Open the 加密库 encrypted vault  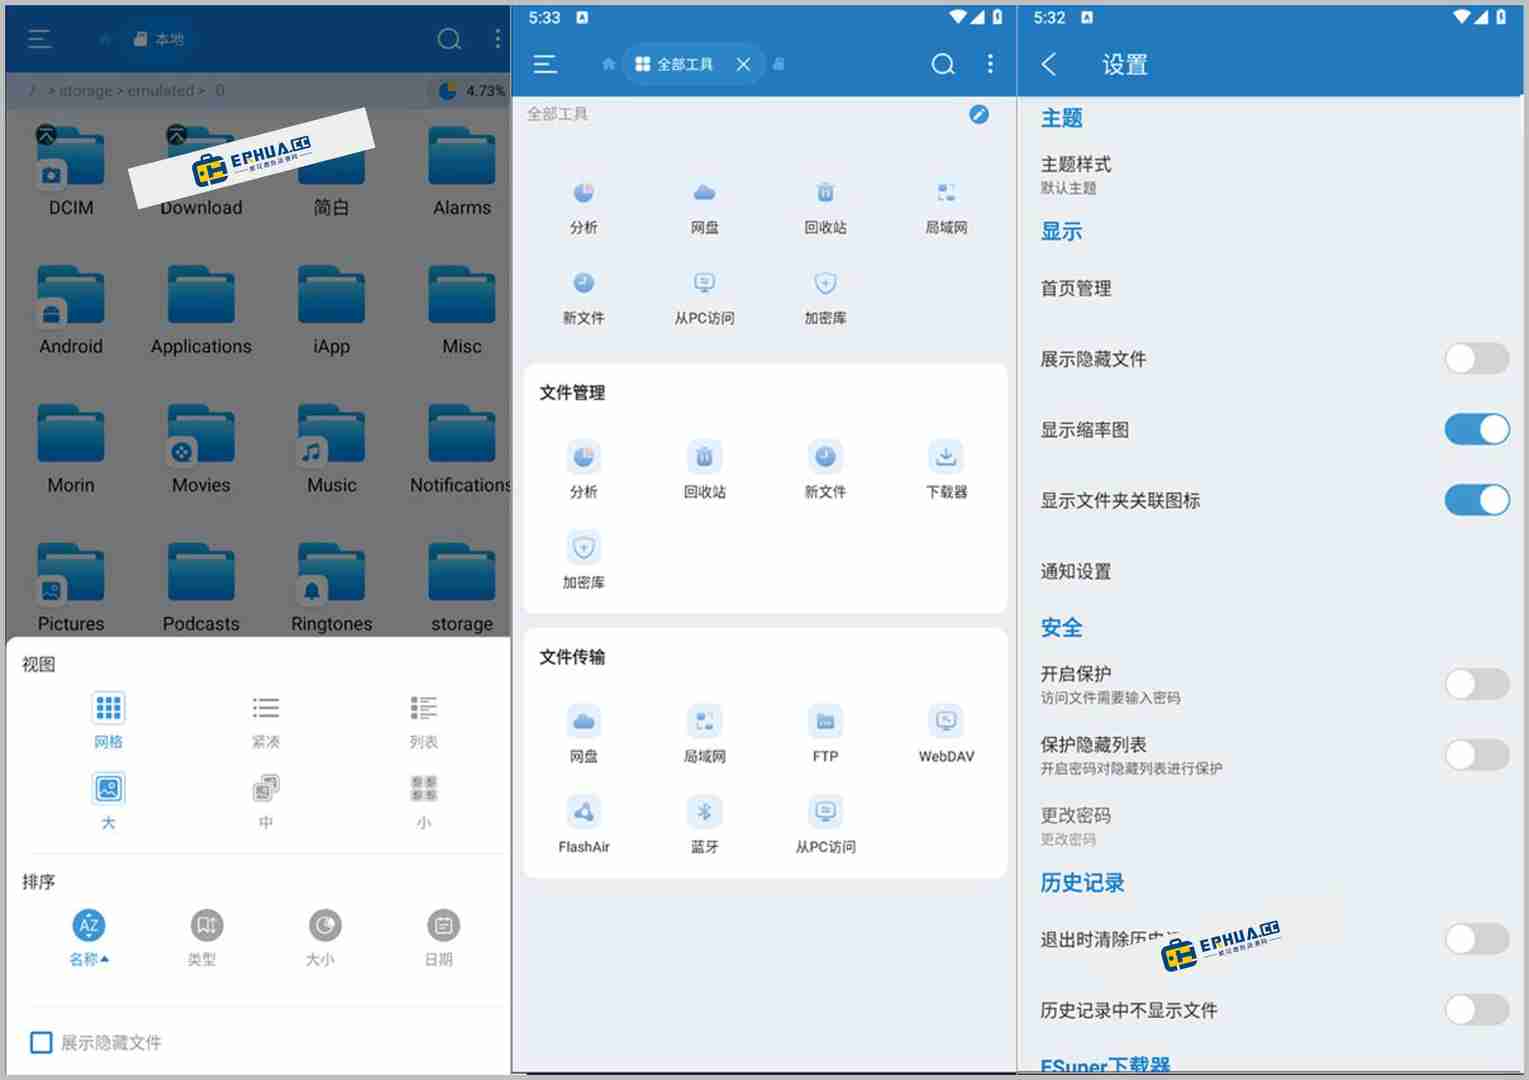(x=824, y=297)
